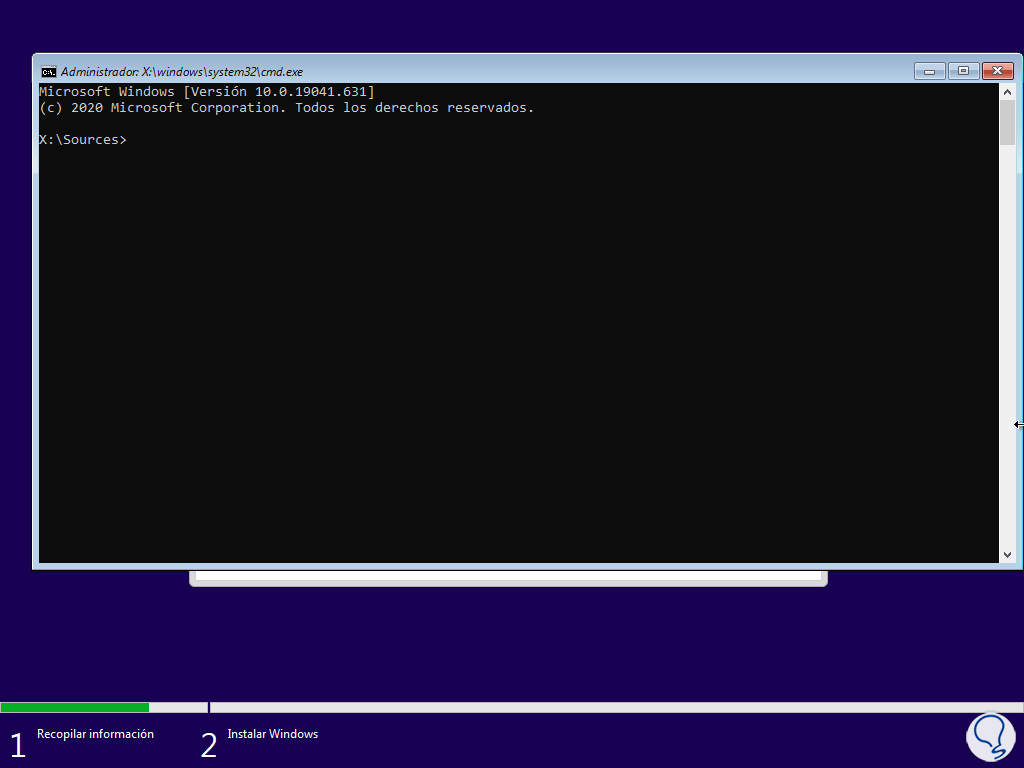Minimize the Administrador cmd.exe window
The image size is (1024, 768).
tap(929, 71)
